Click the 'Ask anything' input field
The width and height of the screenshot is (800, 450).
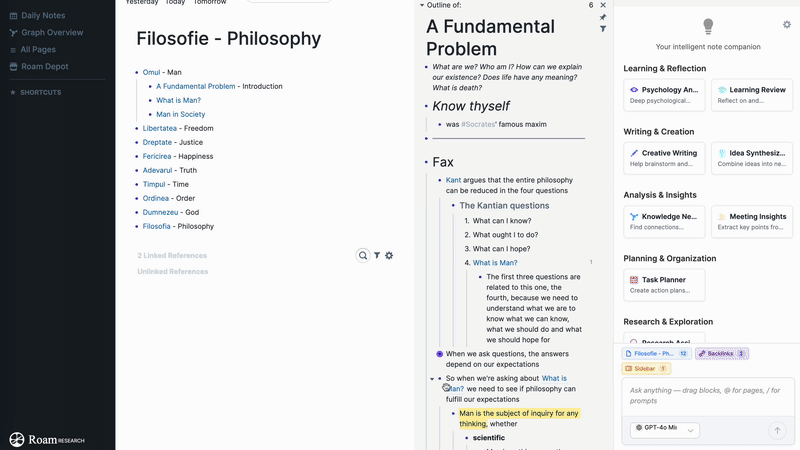(708, 395)
